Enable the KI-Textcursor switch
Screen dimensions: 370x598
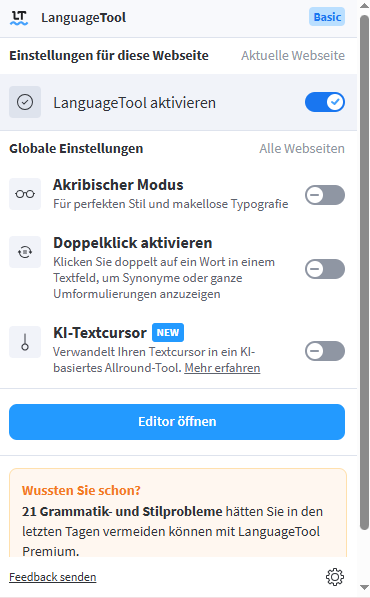coord(325,351)
